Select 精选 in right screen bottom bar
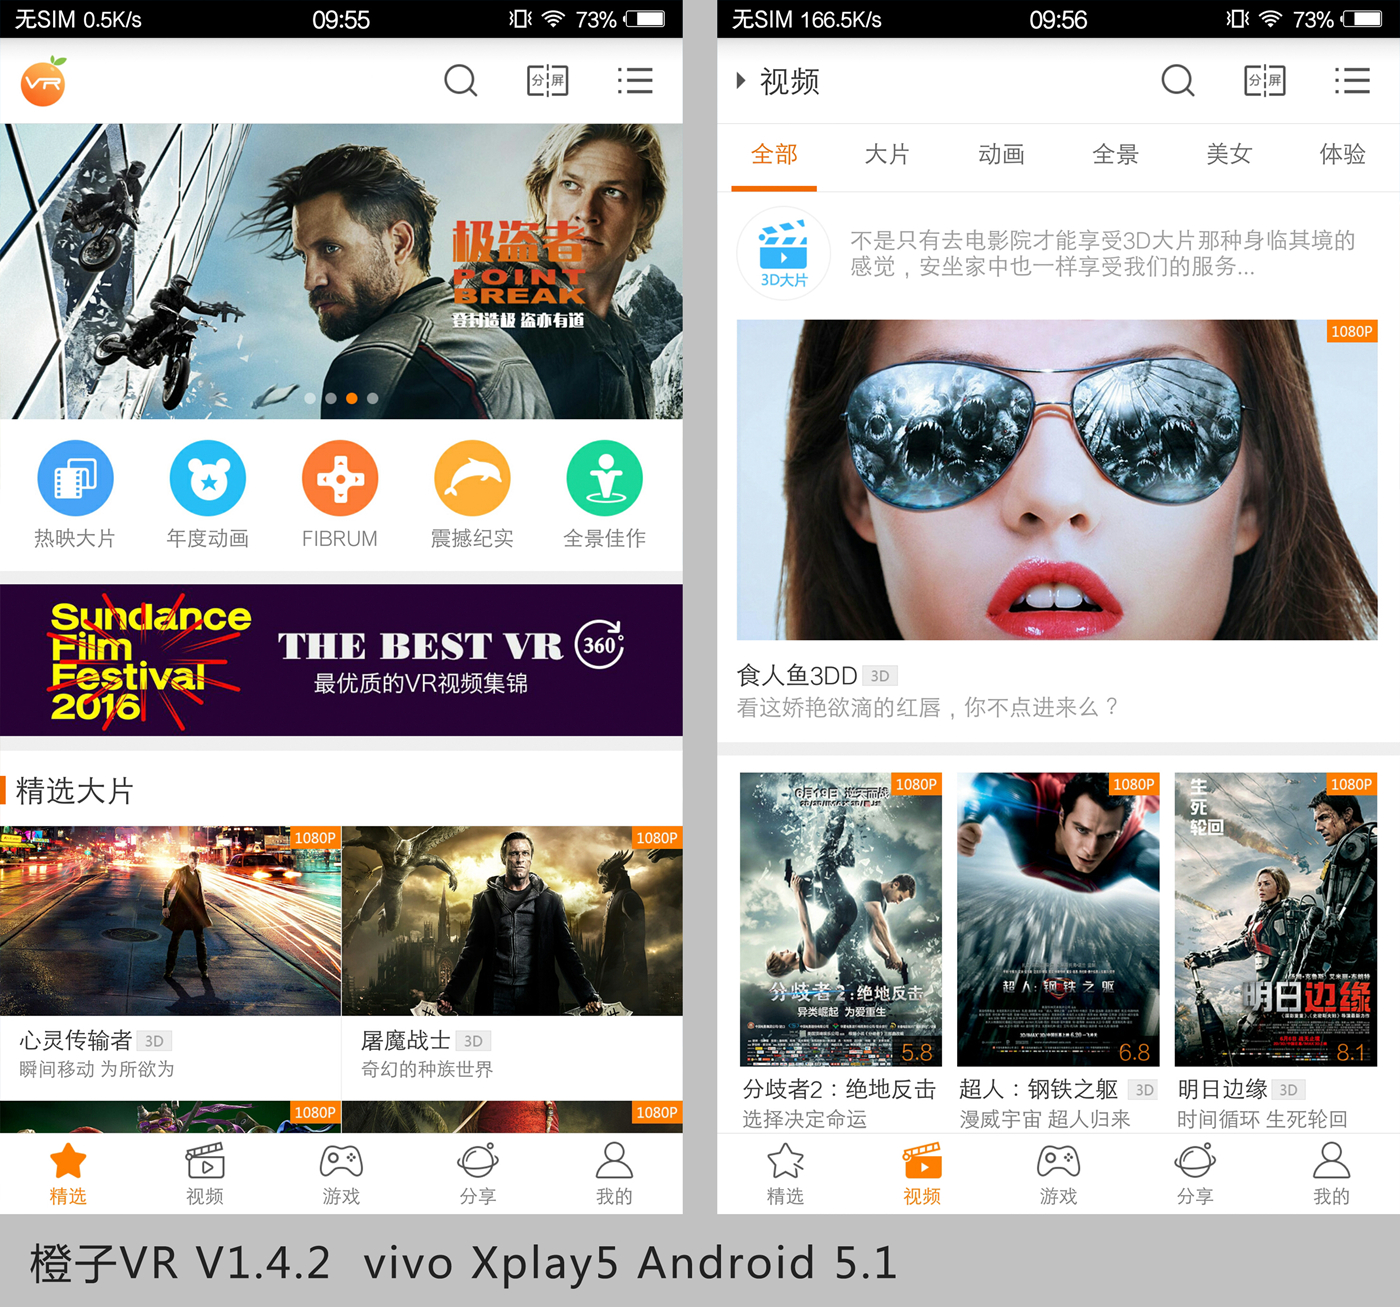The width and height of the screenshot is (1400, 1307). 785,1174
